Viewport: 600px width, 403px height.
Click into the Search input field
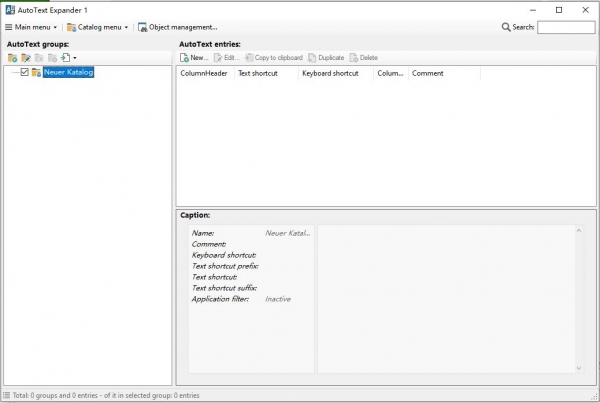point(565,27)
